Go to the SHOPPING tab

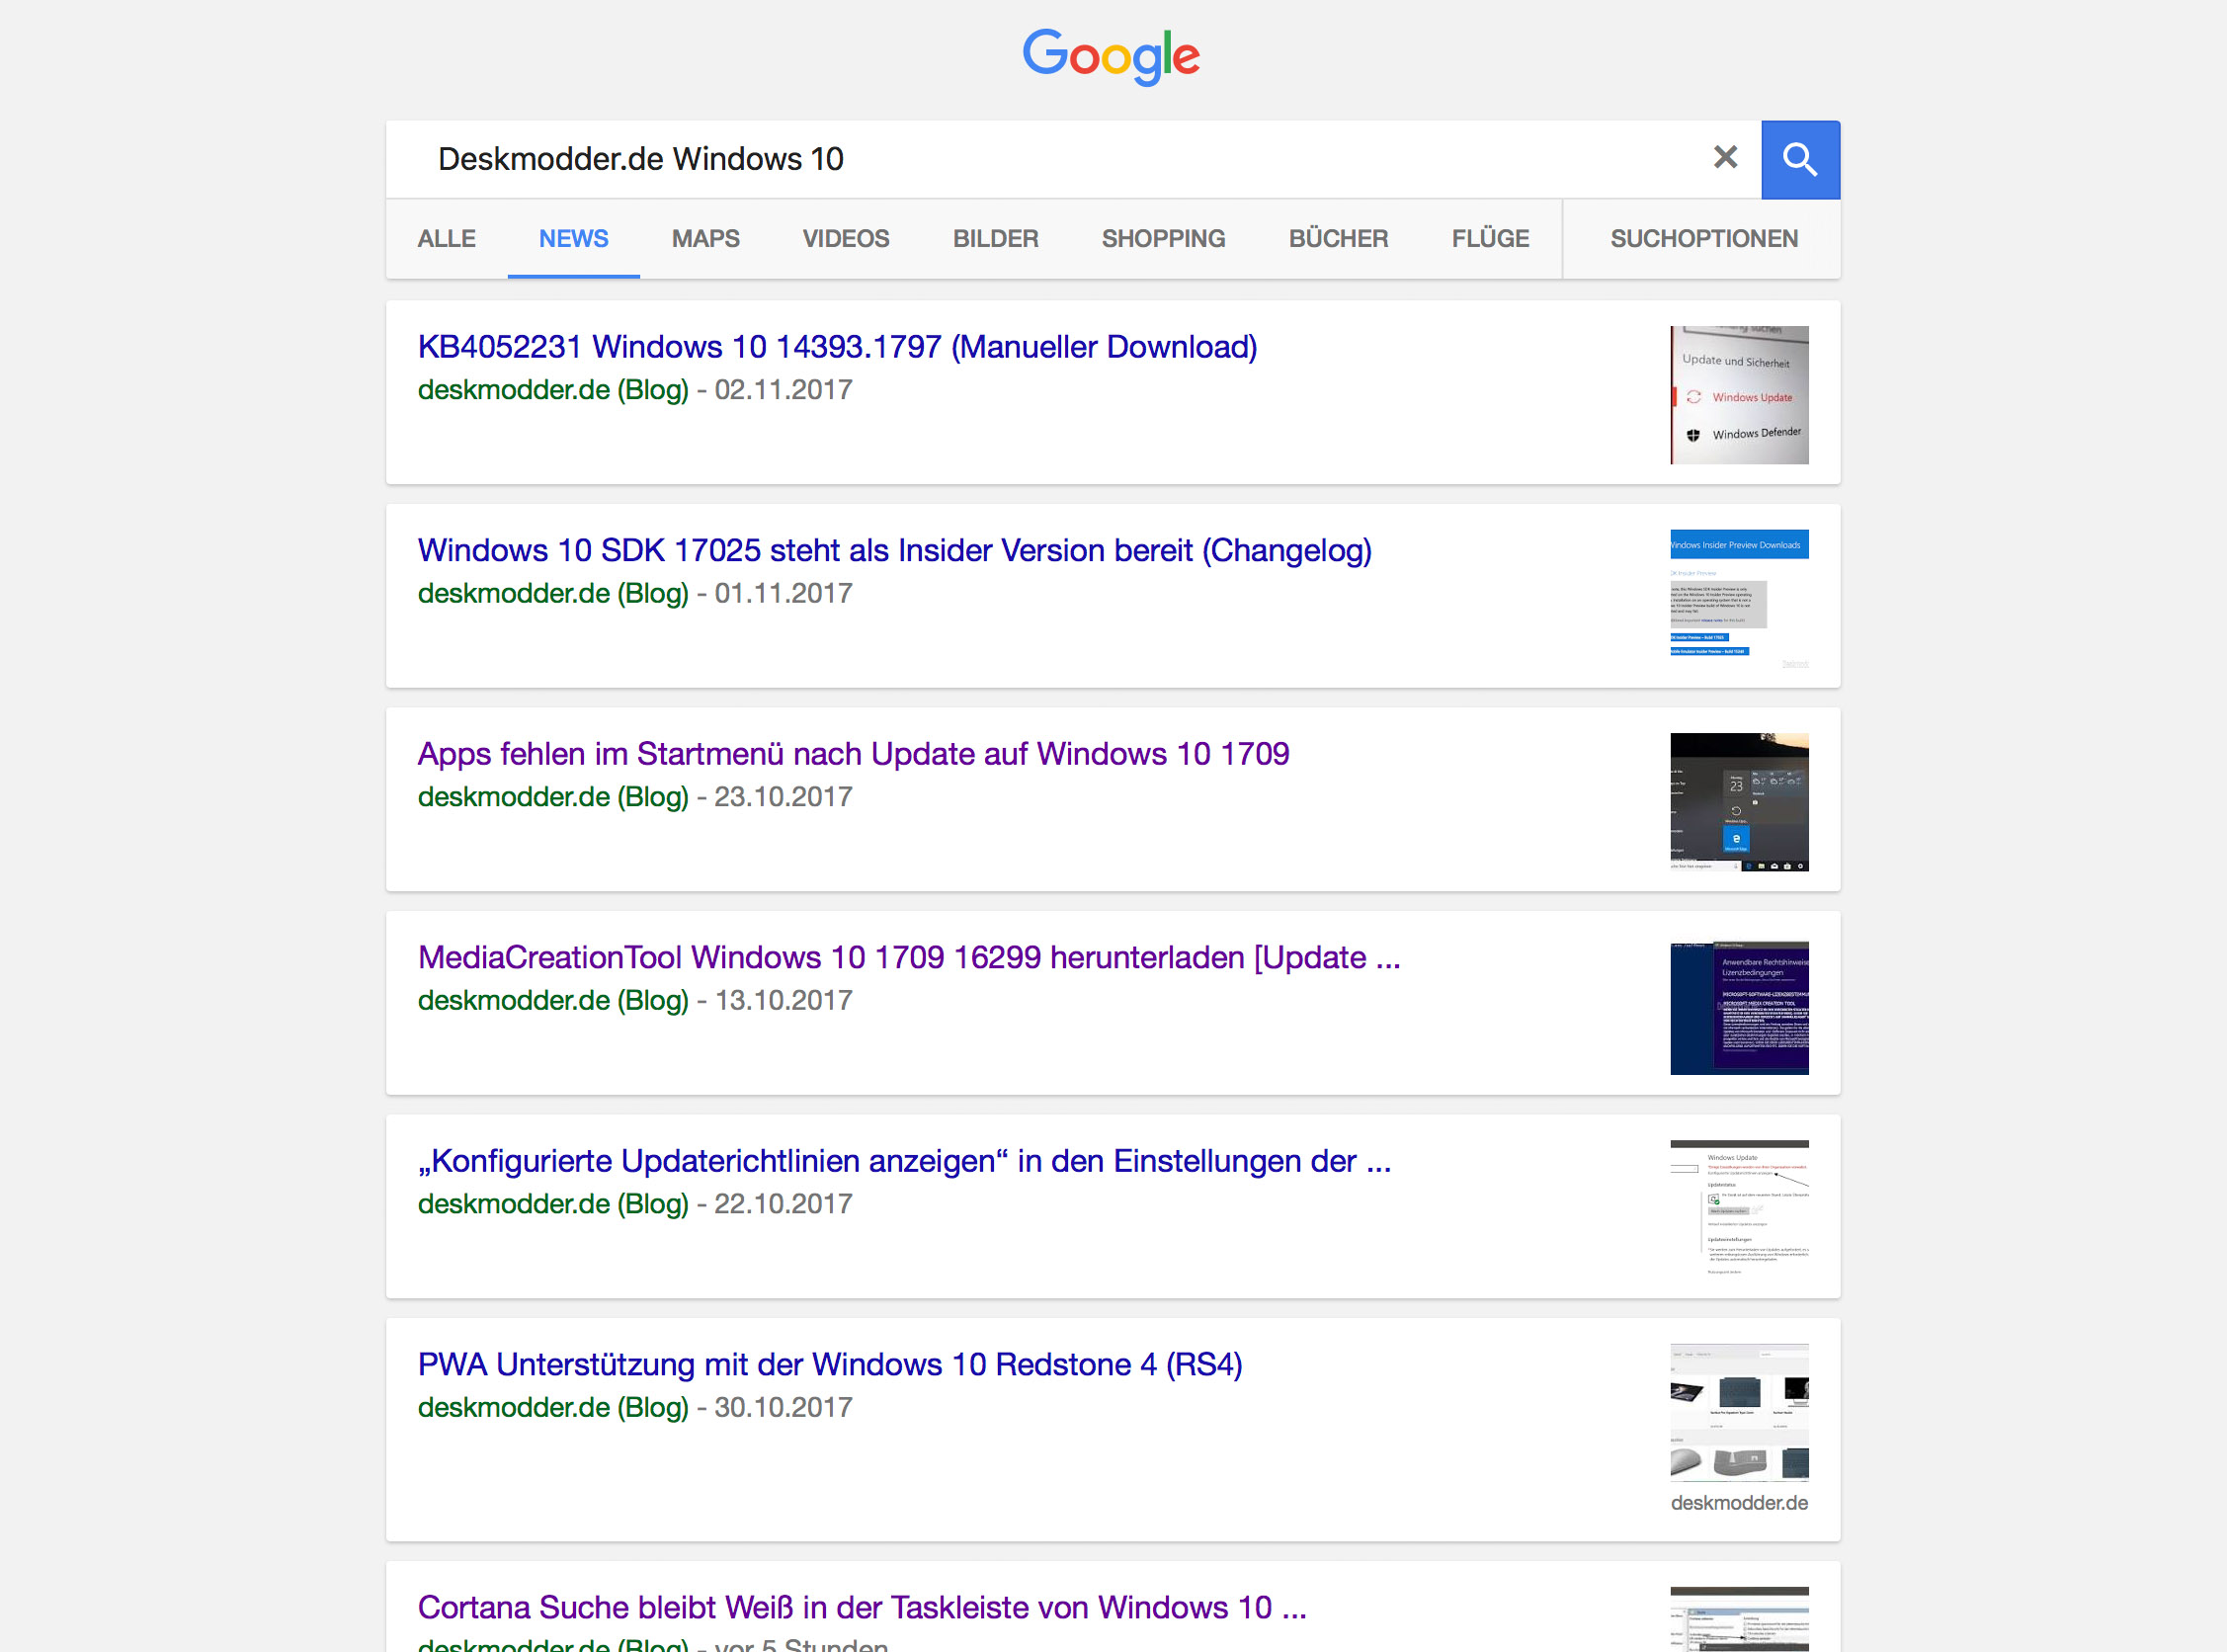[1163, 239]
